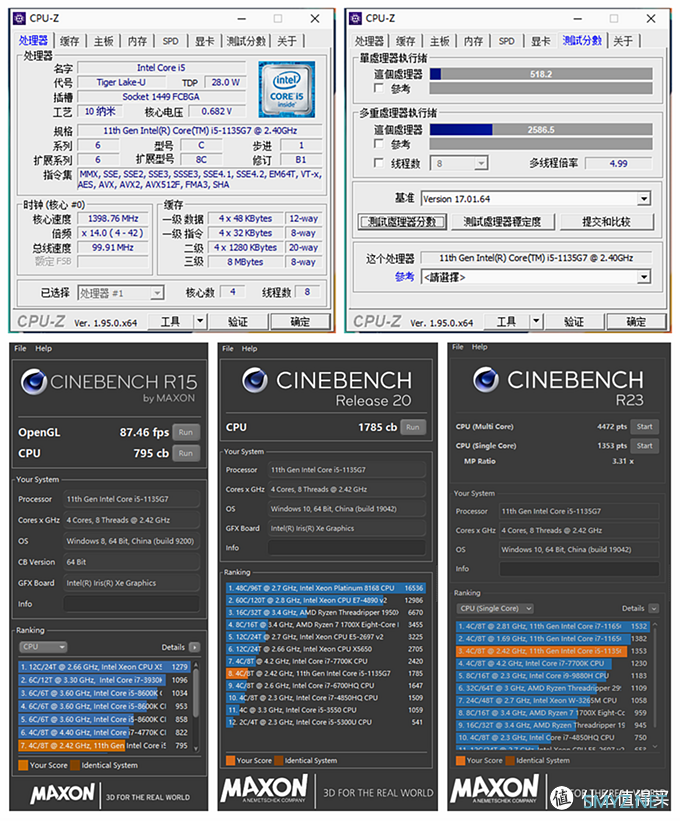680x821 pixels.
Task: Select Xeon Platinum 8168 ranking row in R20
Action: [326, 588]
